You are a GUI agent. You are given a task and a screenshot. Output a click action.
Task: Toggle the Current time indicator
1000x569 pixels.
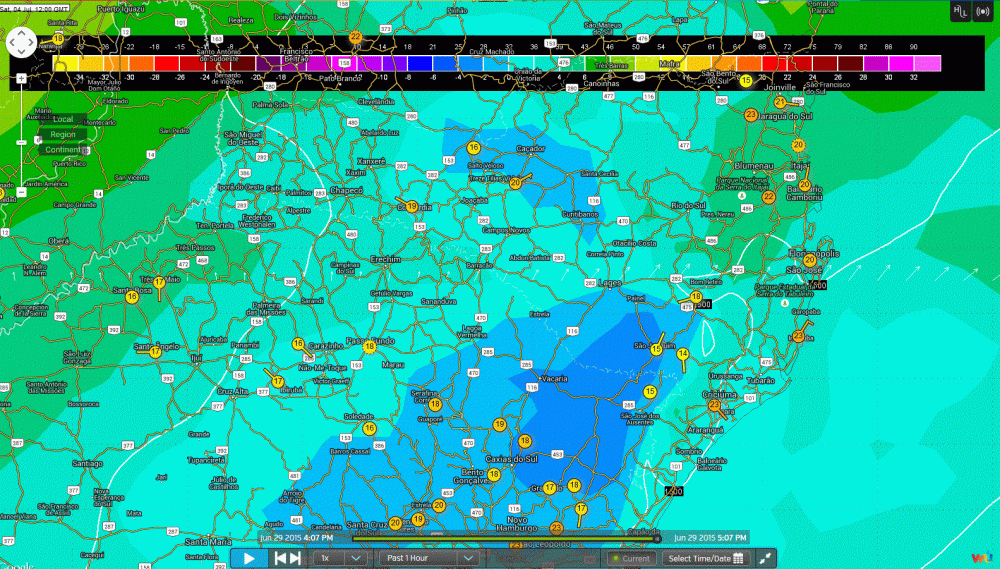[630, 558]
